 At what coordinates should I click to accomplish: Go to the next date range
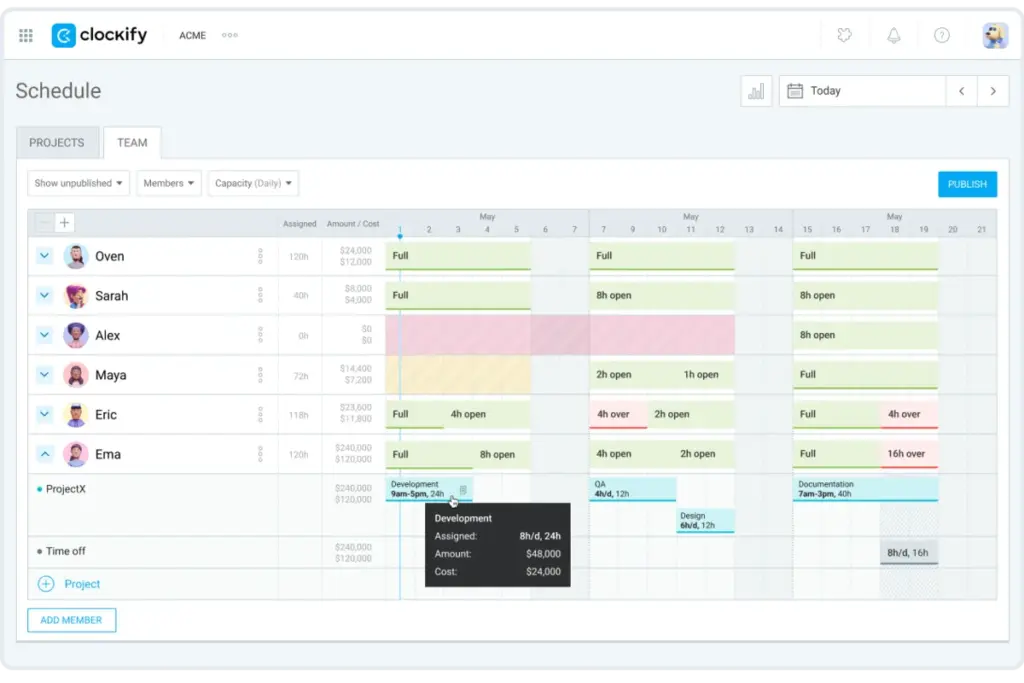tap(993, 91)
